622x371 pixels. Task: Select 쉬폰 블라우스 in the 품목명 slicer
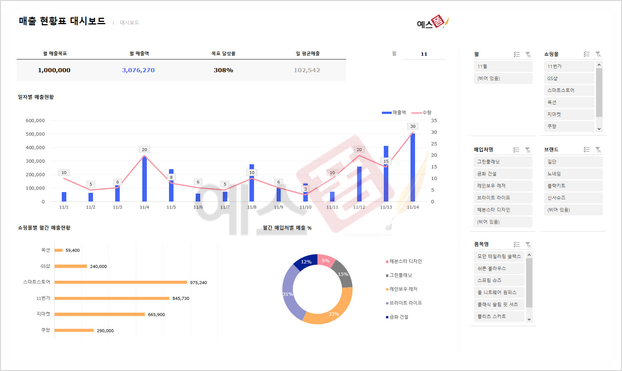coord(499,269)
